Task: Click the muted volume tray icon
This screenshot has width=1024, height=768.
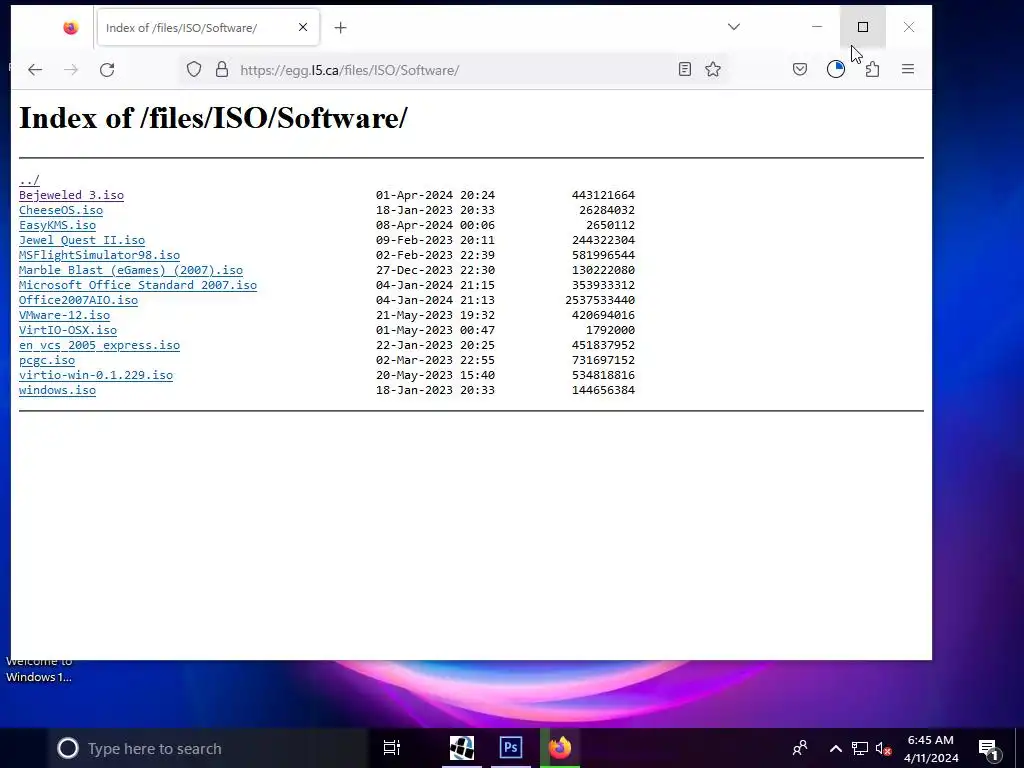Action: coord(883,748)
